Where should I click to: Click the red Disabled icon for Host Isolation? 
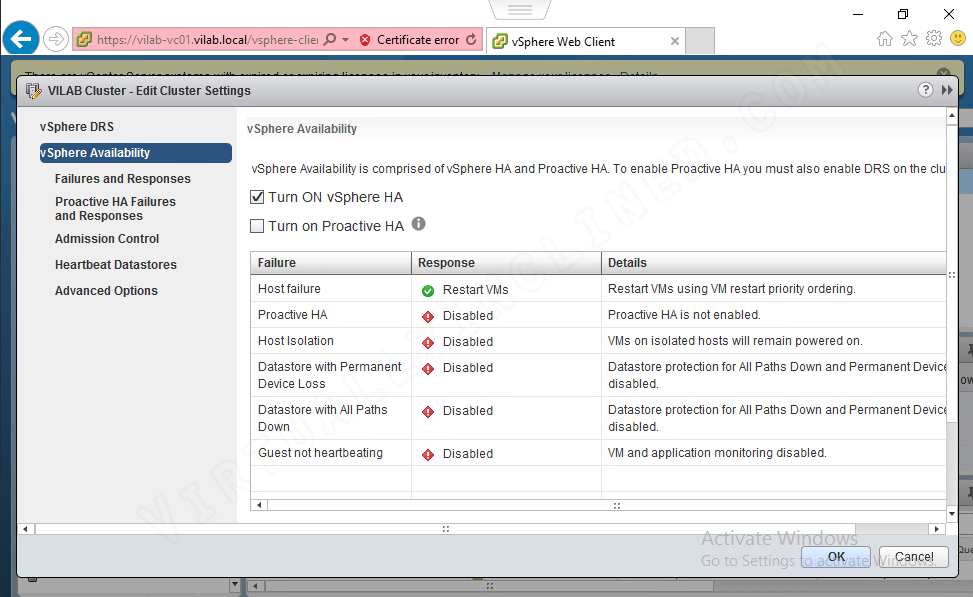[428, 341]
